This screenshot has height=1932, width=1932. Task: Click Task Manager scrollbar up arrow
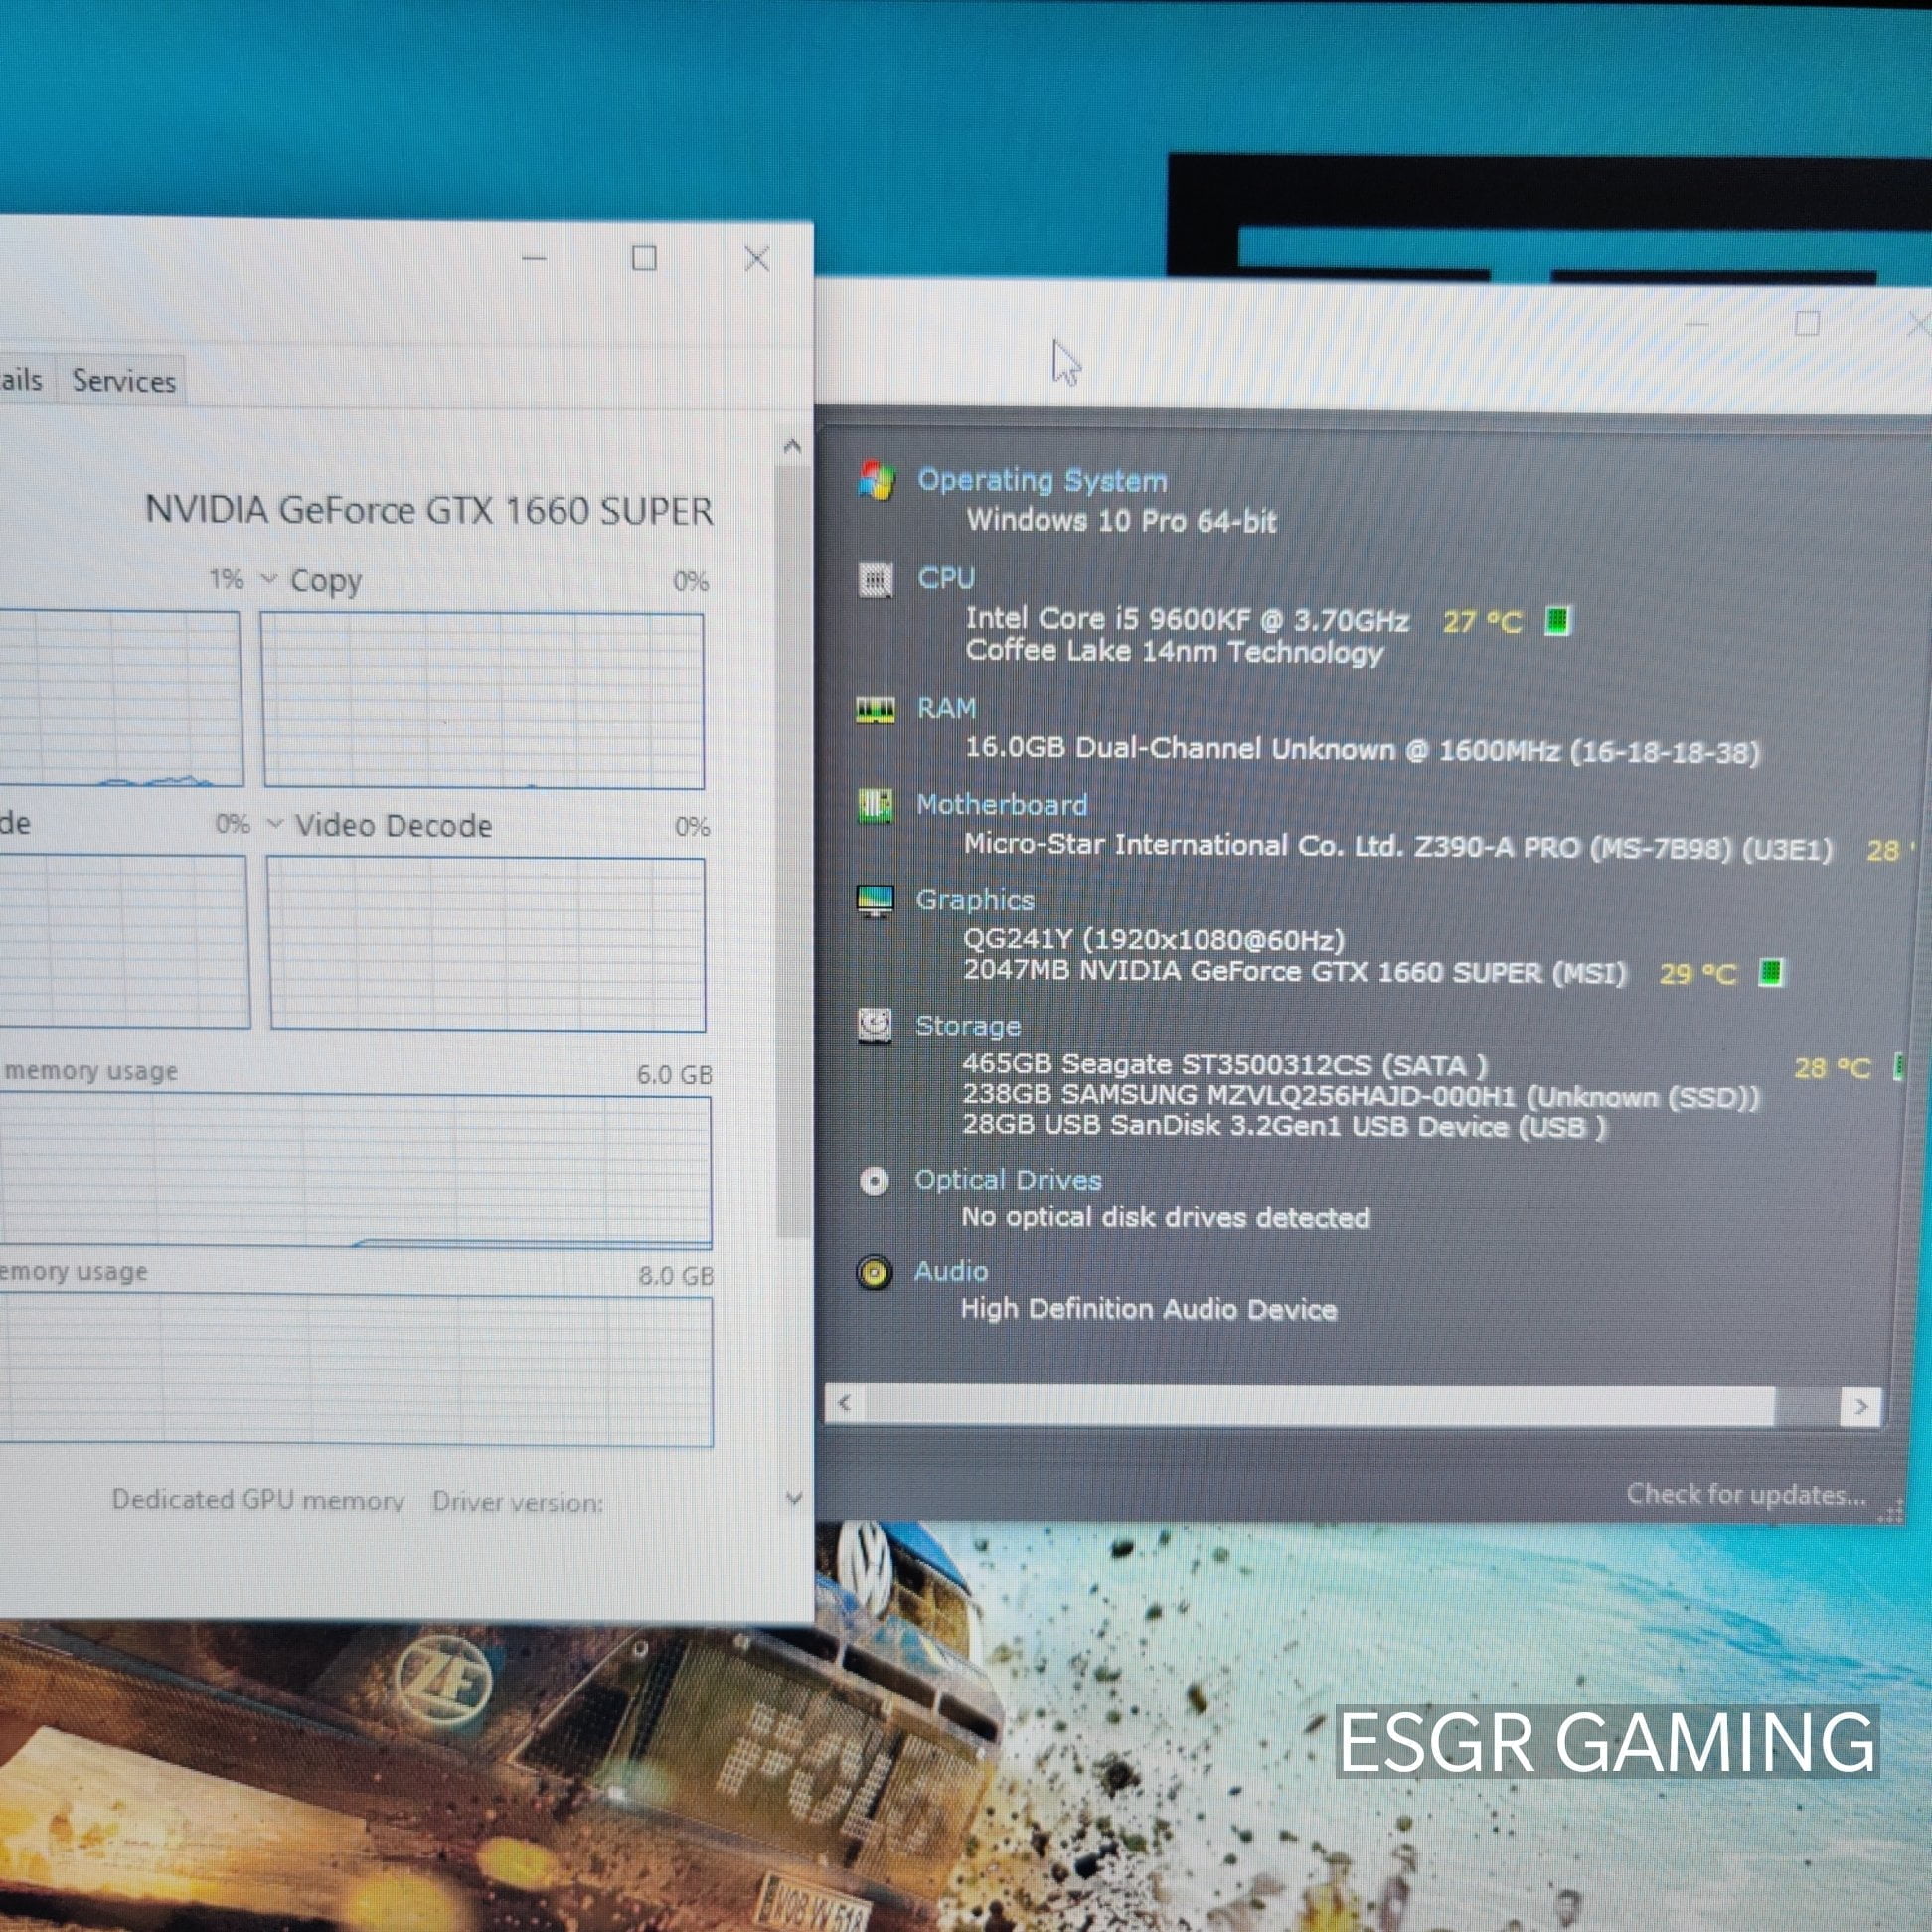792,446
